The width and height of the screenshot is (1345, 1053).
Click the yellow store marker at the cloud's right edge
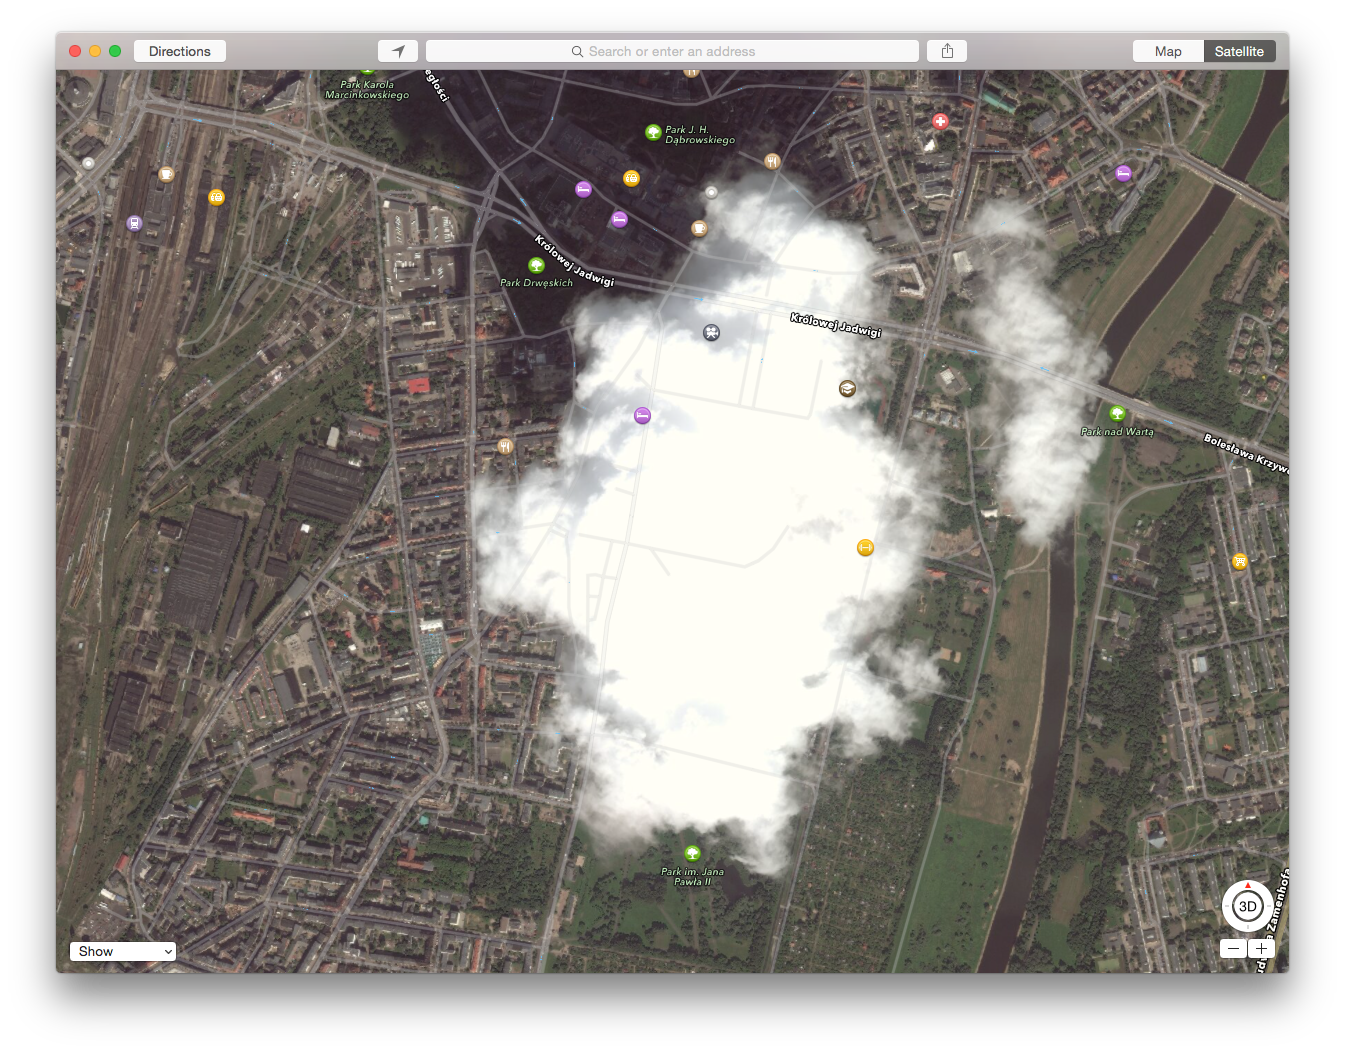(x=865, y=547)
